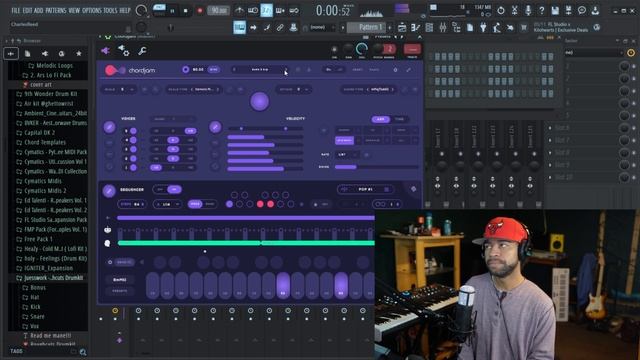The height and width of the screenshot is (360, 640).
Task: Open the Chord Templates folder in browser
Action: pyautogui.click(x=45, y=142)
